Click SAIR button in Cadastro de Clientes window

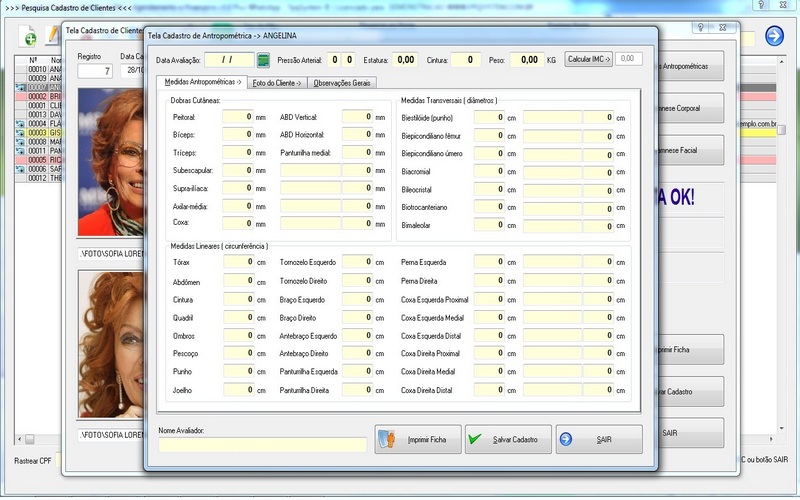pyautogui.click(x=691, y=433)
